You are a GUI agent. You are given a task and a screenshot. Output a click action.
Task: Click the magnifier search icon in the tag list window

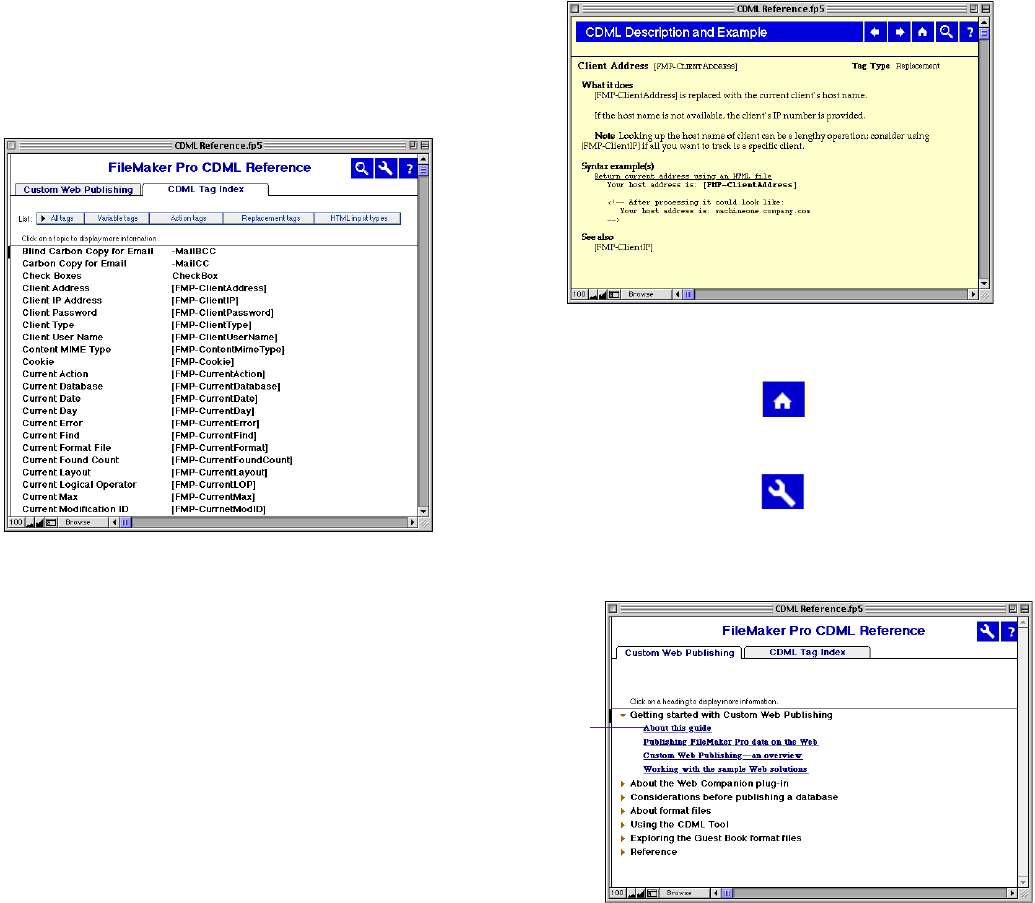[362, 168]
